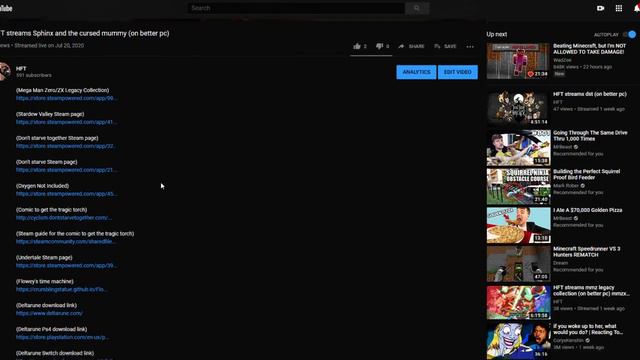Image resolution: width=640 pixels, height=360 pixels.
Task: Click title 'Minecraft Speedrunner VS 3 Hunters REMATCH'
Action: pyautogui.click(x=587, y=252)
